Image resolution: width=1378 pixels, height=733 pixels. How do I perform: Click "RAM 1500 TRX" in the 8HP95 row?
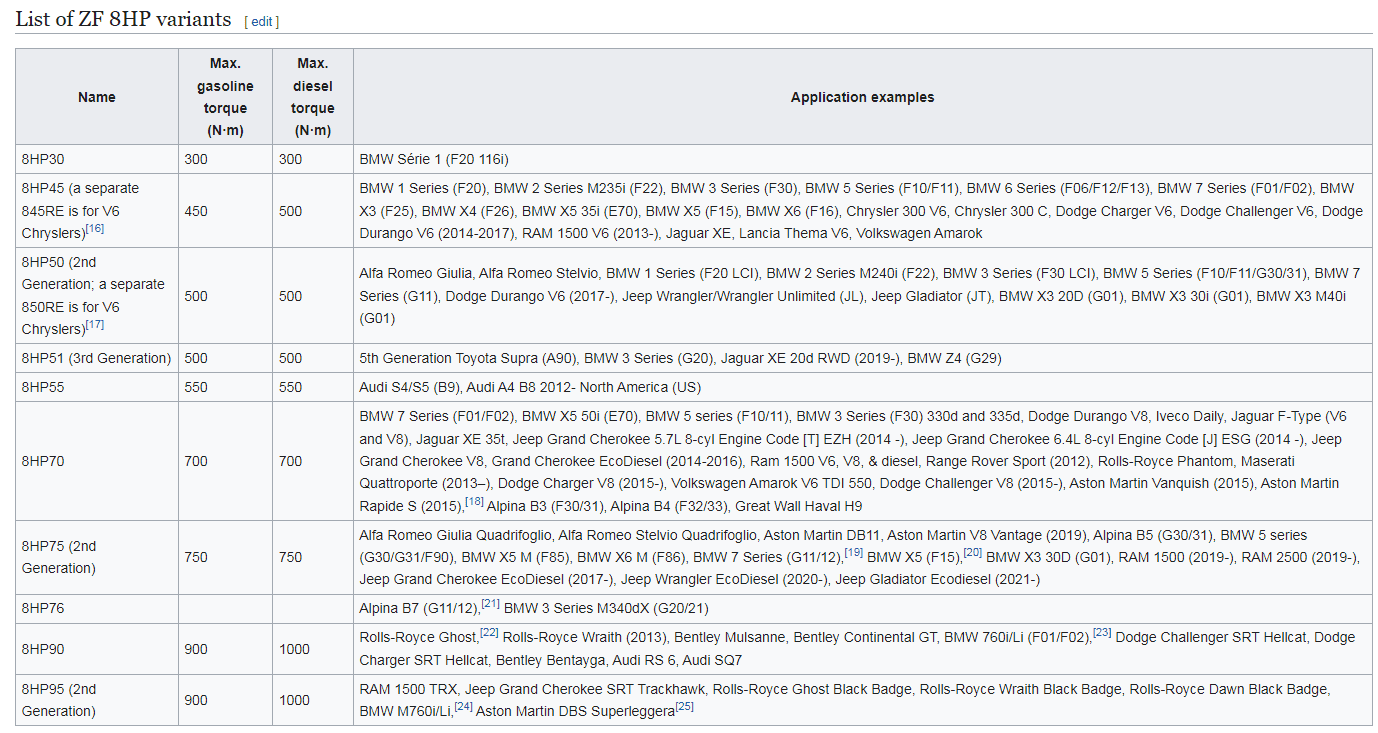[x=408, y=689]
